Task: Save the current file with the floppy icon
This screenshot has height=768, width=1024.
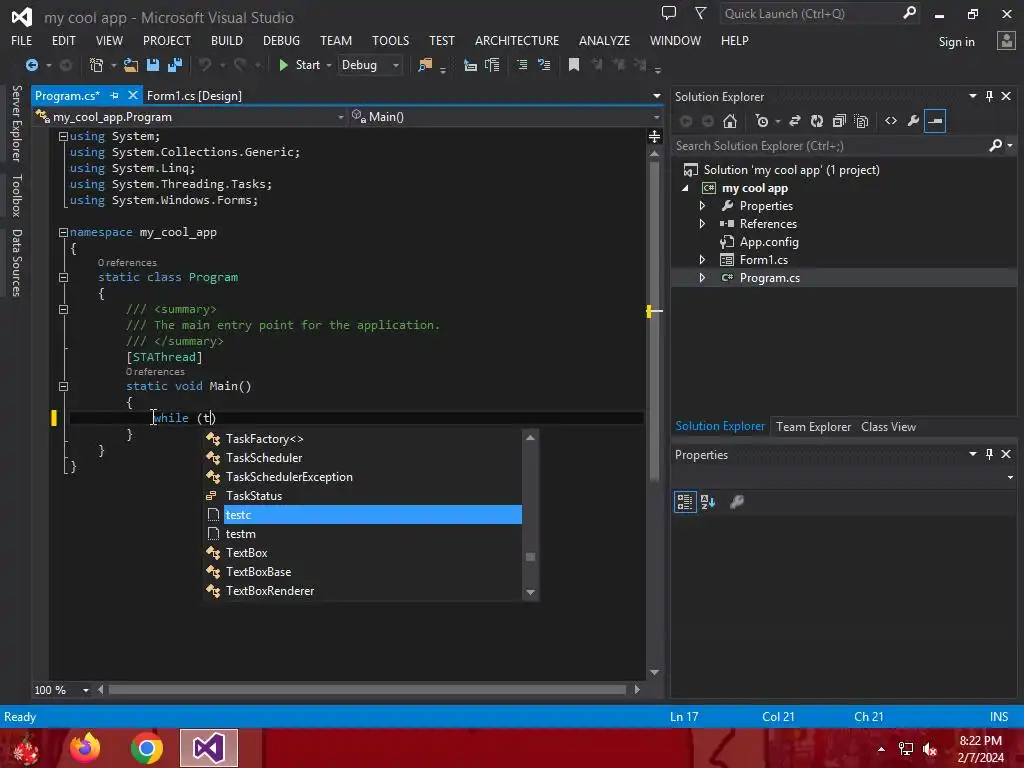Action: coord(153,65)
